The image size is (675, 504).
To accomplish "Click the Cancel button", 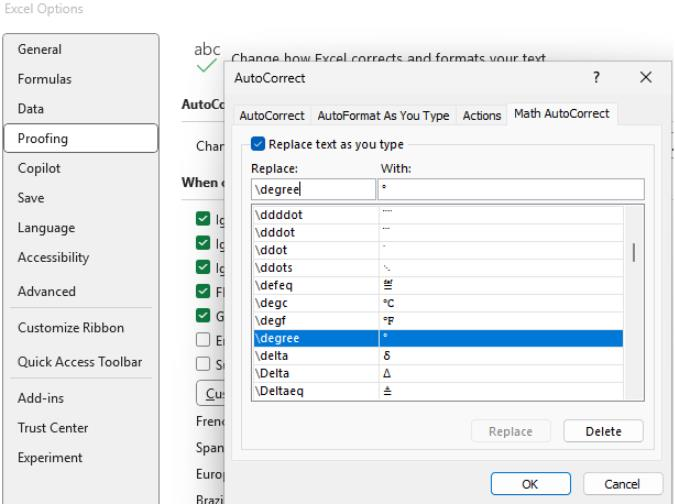I will tap(622, 484).
